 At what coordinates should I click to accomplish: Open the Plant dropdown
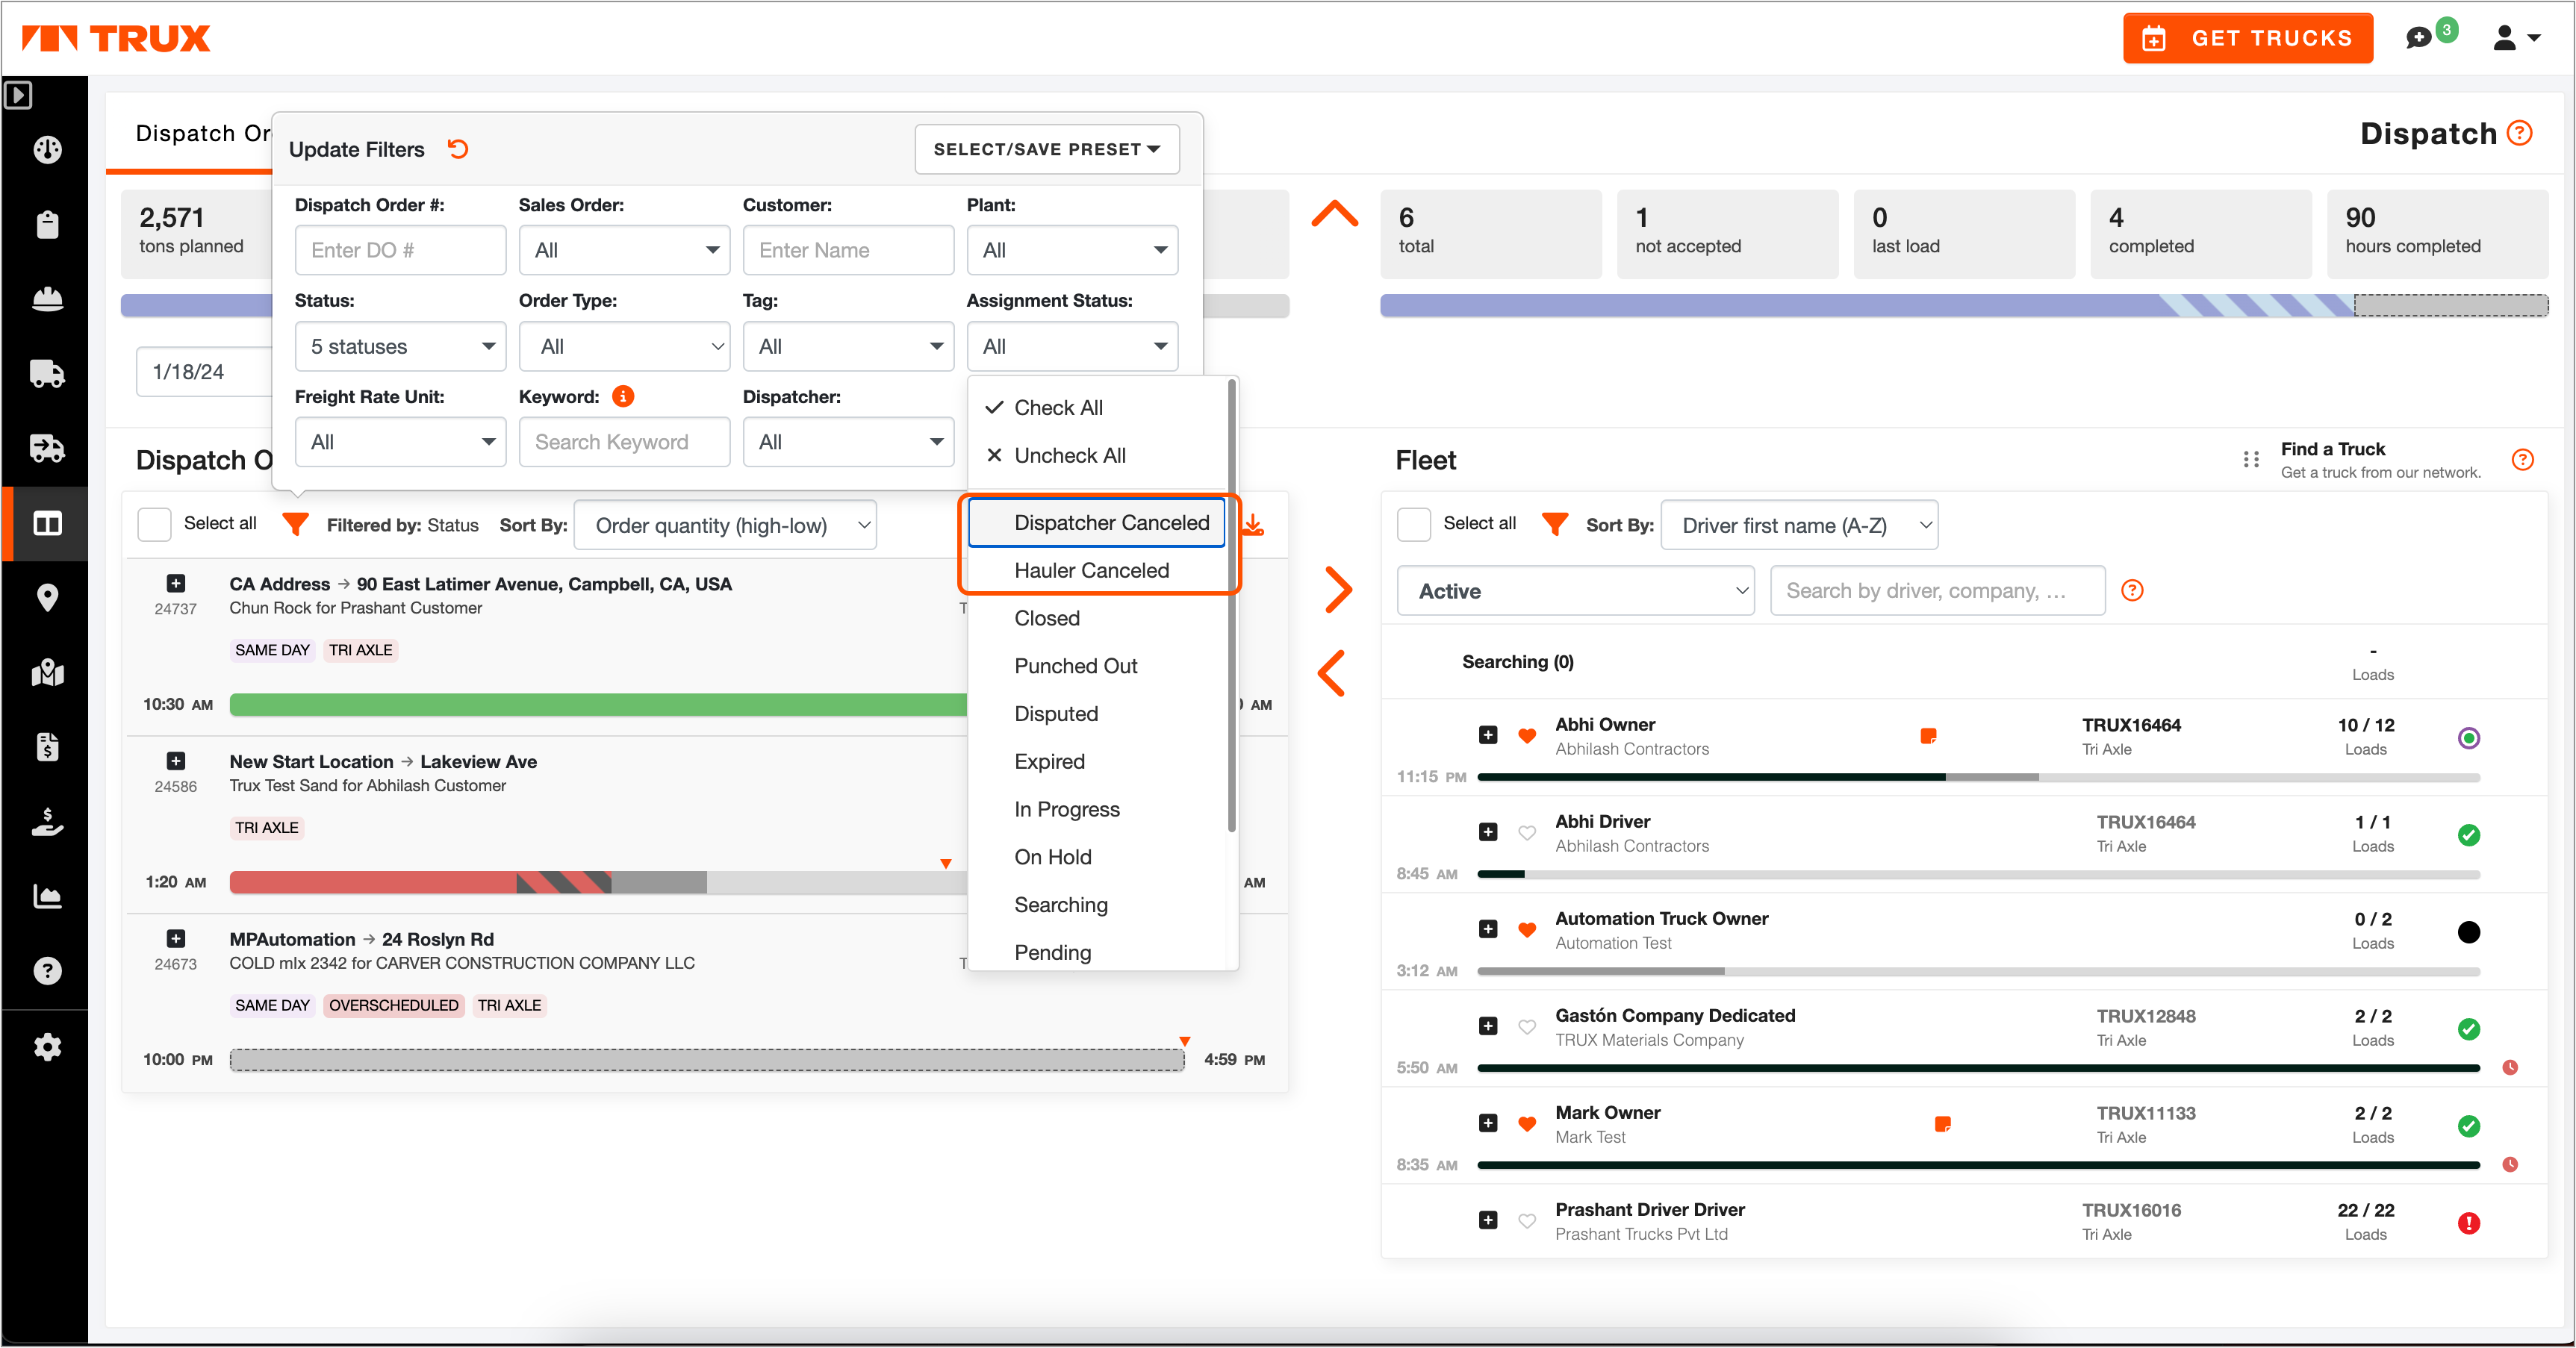[x=1073, y=250]
